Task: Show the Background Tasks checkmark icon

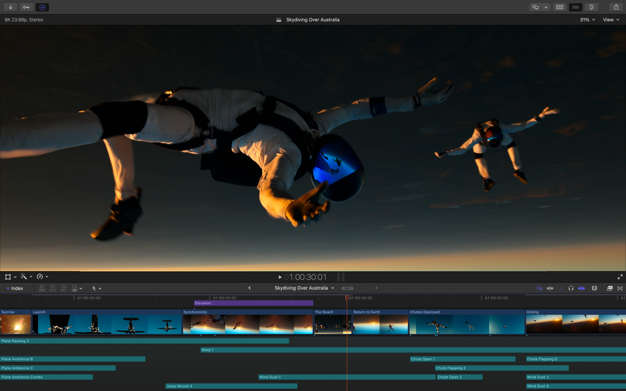Action: tap(42, 7)
